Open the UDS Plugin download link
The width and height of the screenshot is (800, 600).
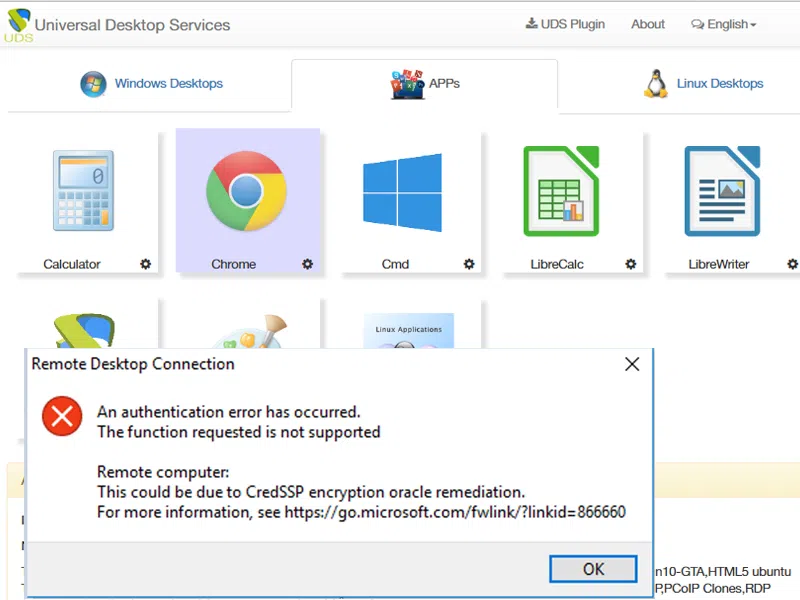tap(565, 24)
